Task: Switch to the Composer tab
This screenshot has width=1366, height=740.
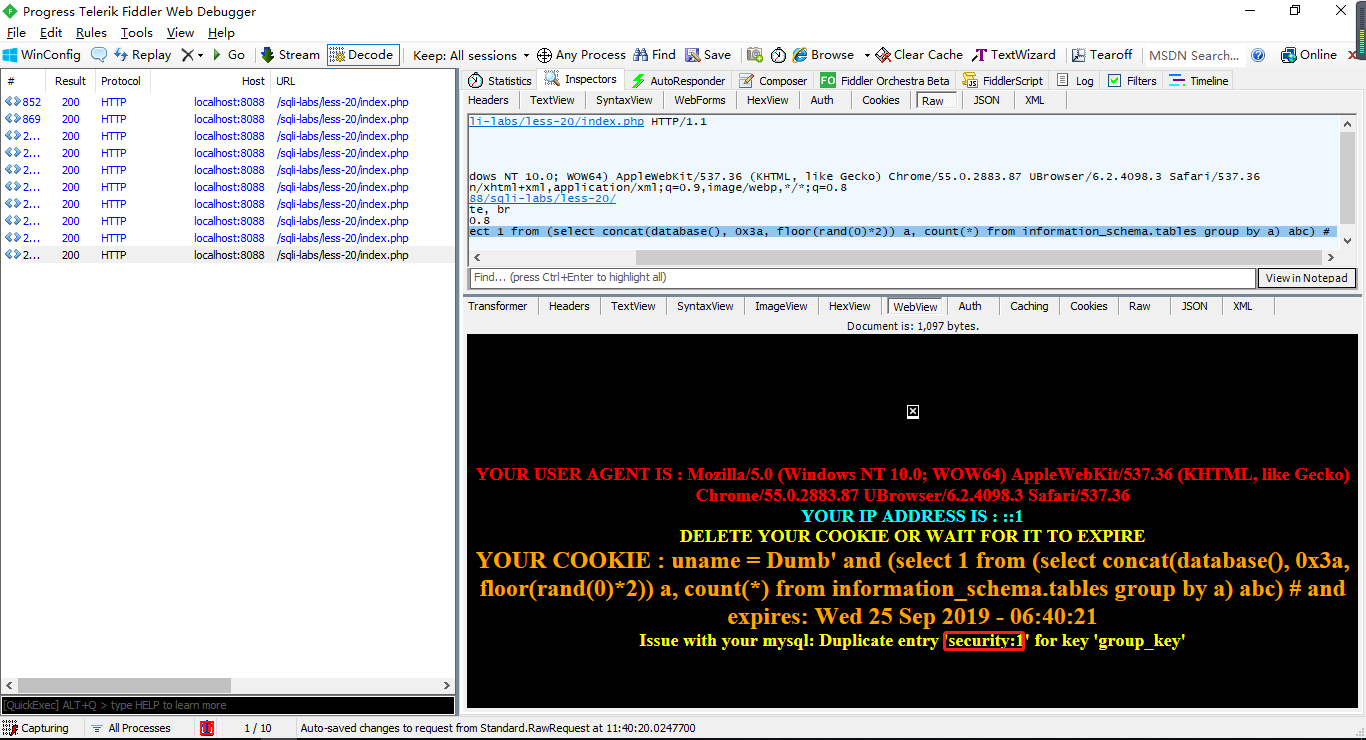Action: point(773,80)
